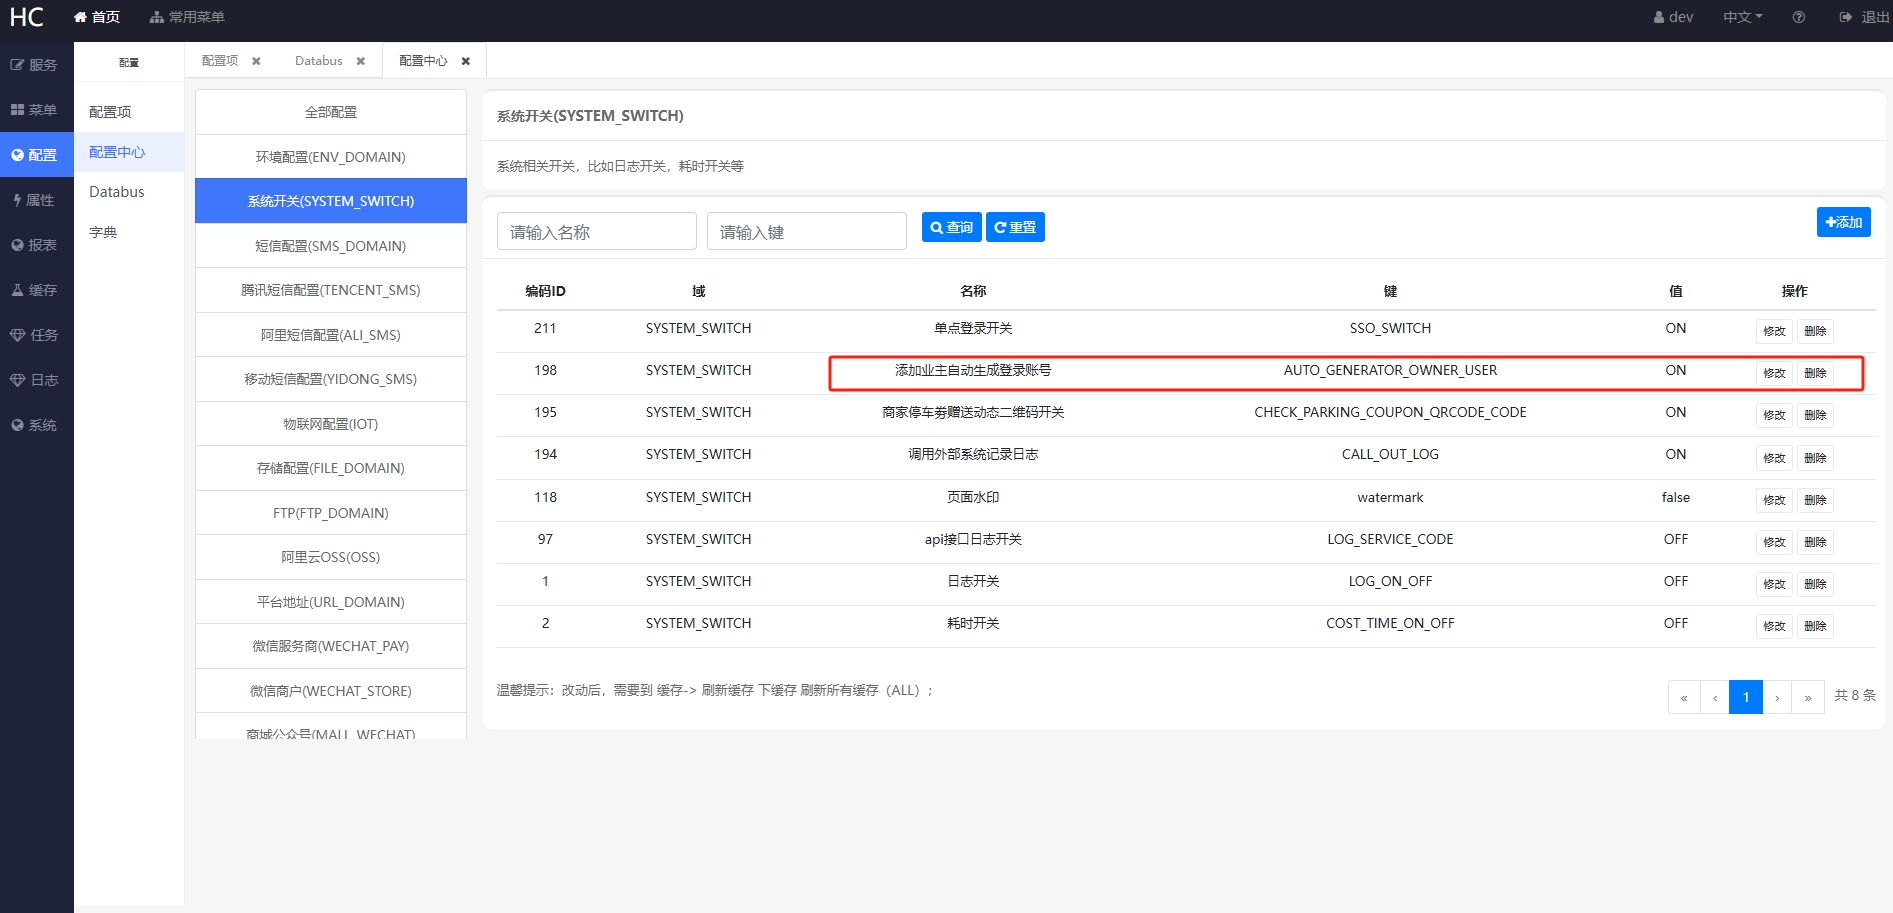Switch to the 配置中心 tab
The height and width of the screenshot is (913, 1893).
coord(423,61)
